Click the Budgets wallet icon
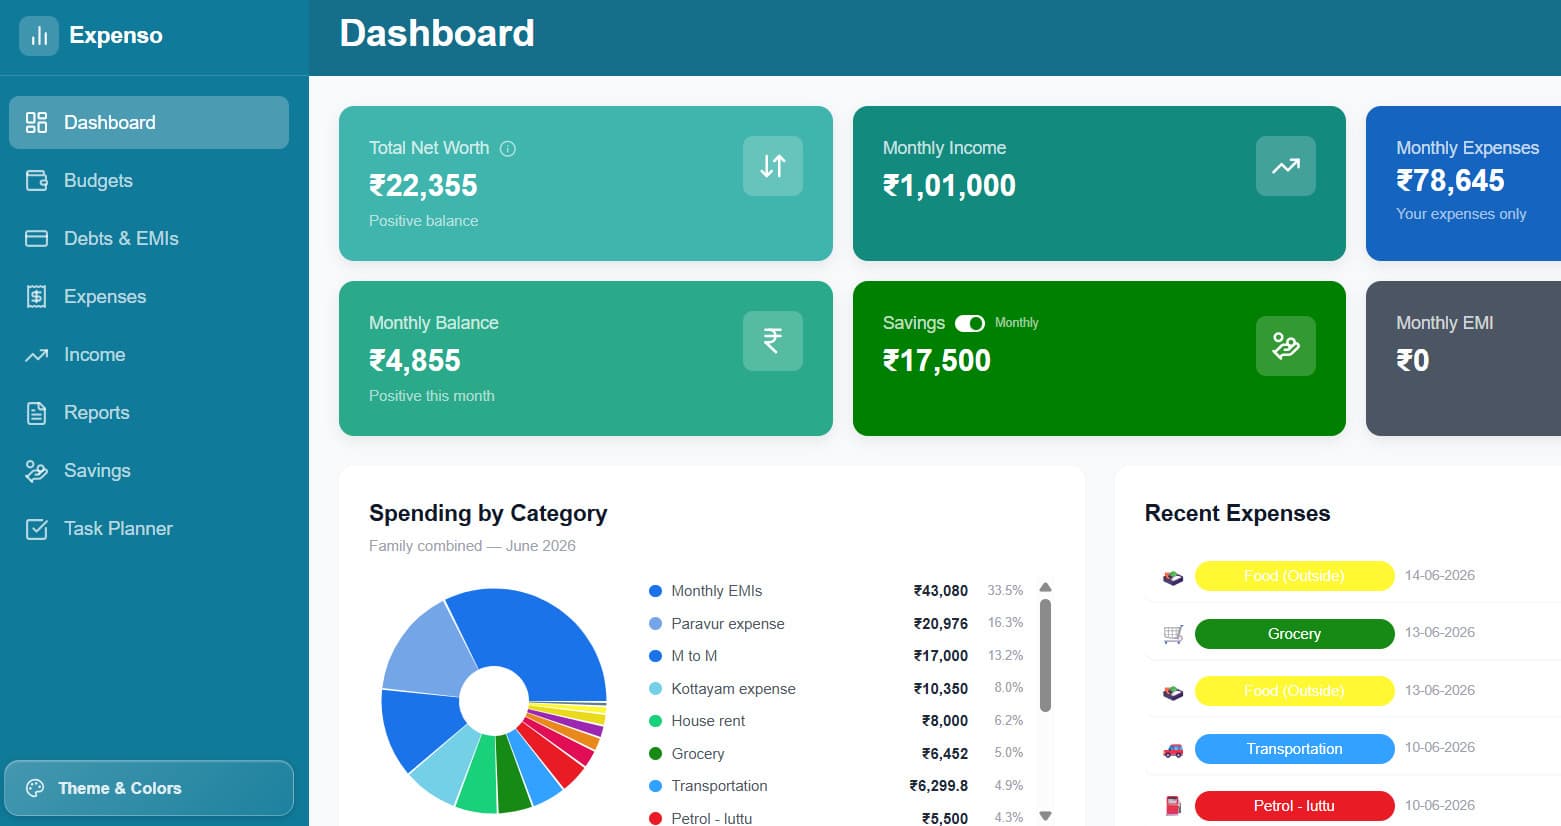1561x826 pixels. (36, 180)
